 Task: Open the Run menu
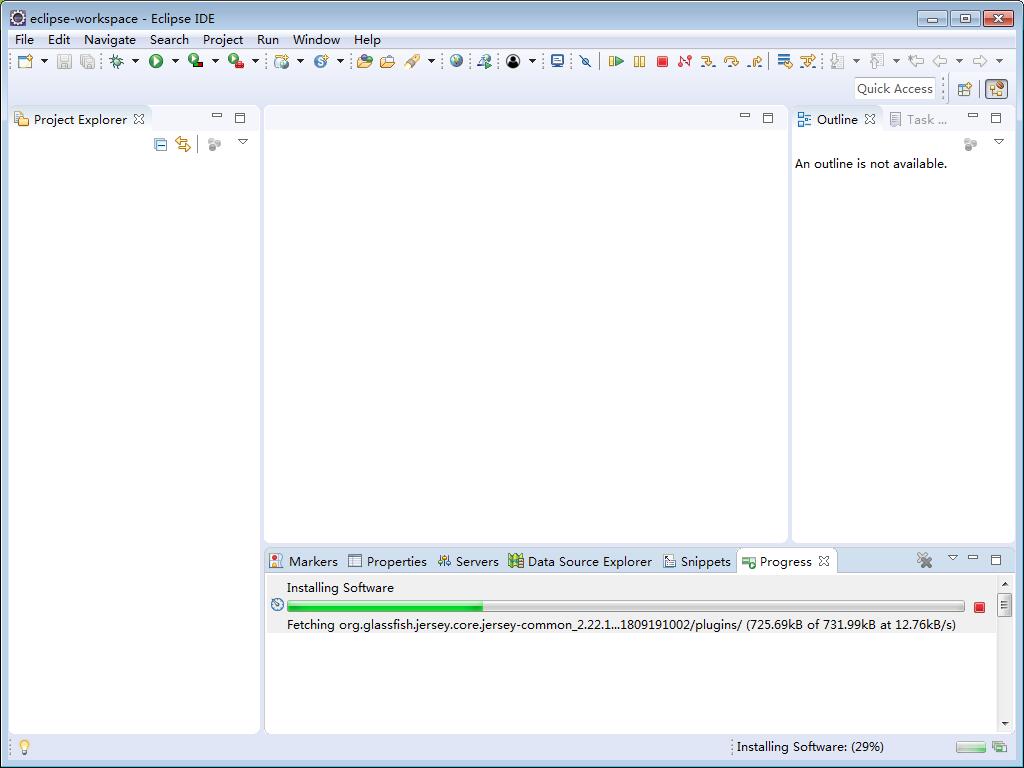pyautogui.click(x=268, y=40)
